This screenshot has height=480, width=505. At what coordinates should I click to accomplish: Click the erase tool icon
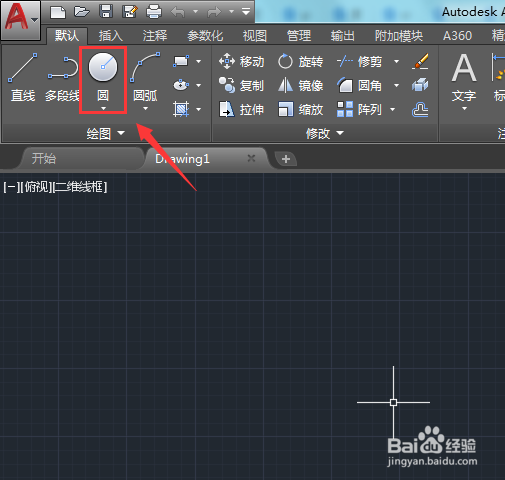420,62
